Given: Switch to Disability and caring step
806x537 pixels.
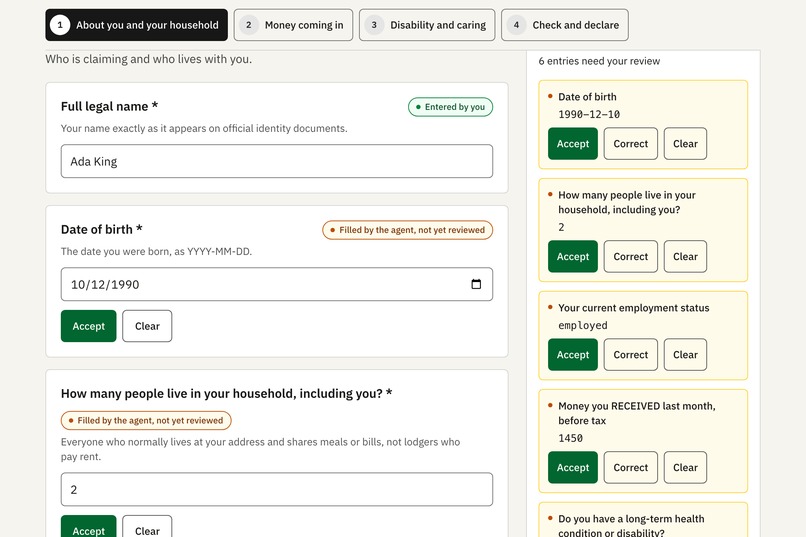Looking at the screenshot, I should tap(427, 25).
